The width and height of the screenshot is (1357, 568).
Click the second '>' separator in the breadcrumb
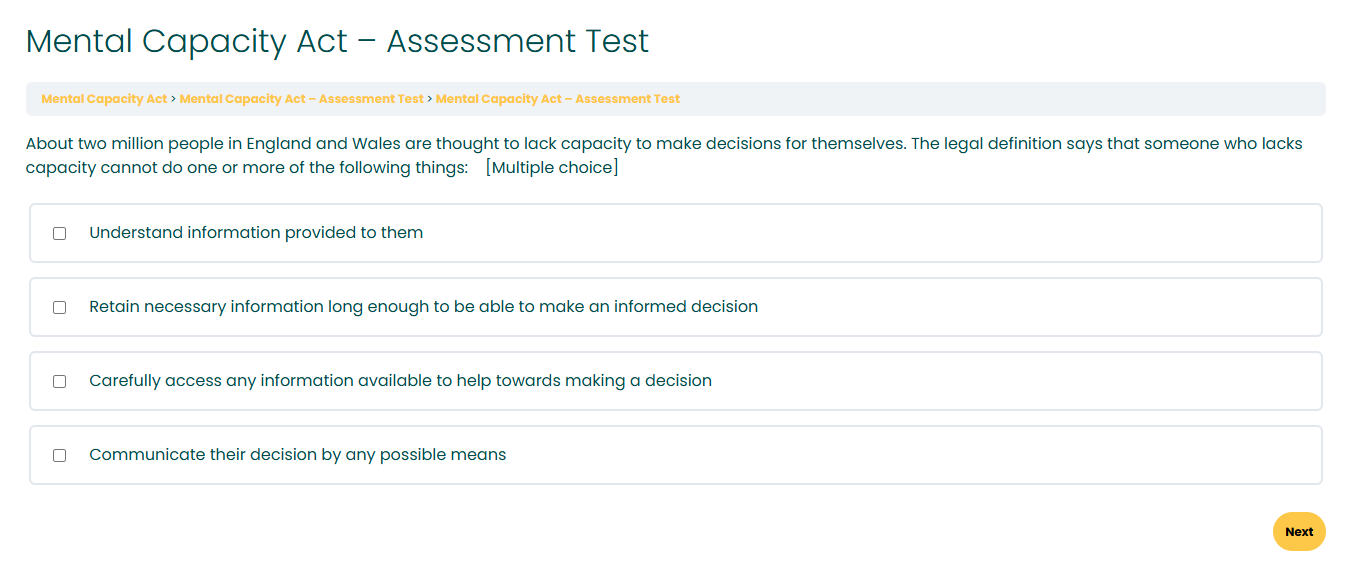pyautogui.click(x=430, y=99)
